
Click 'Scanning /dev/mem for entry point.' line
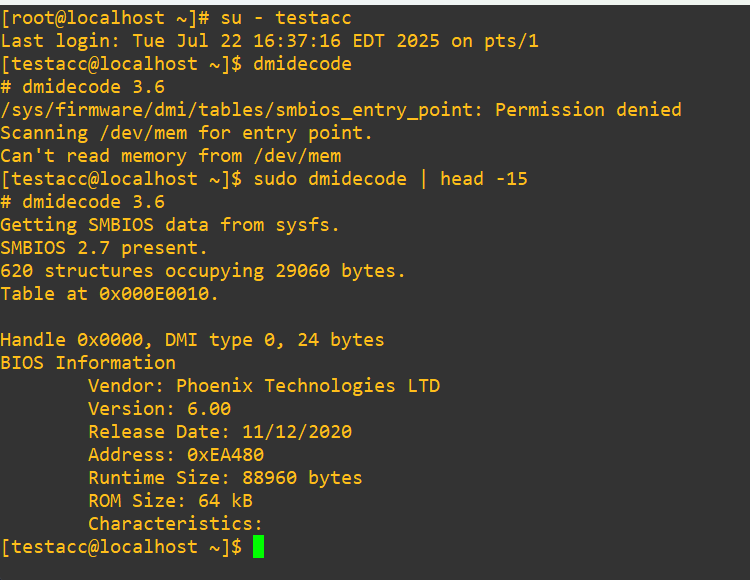(x=186, y=133)
